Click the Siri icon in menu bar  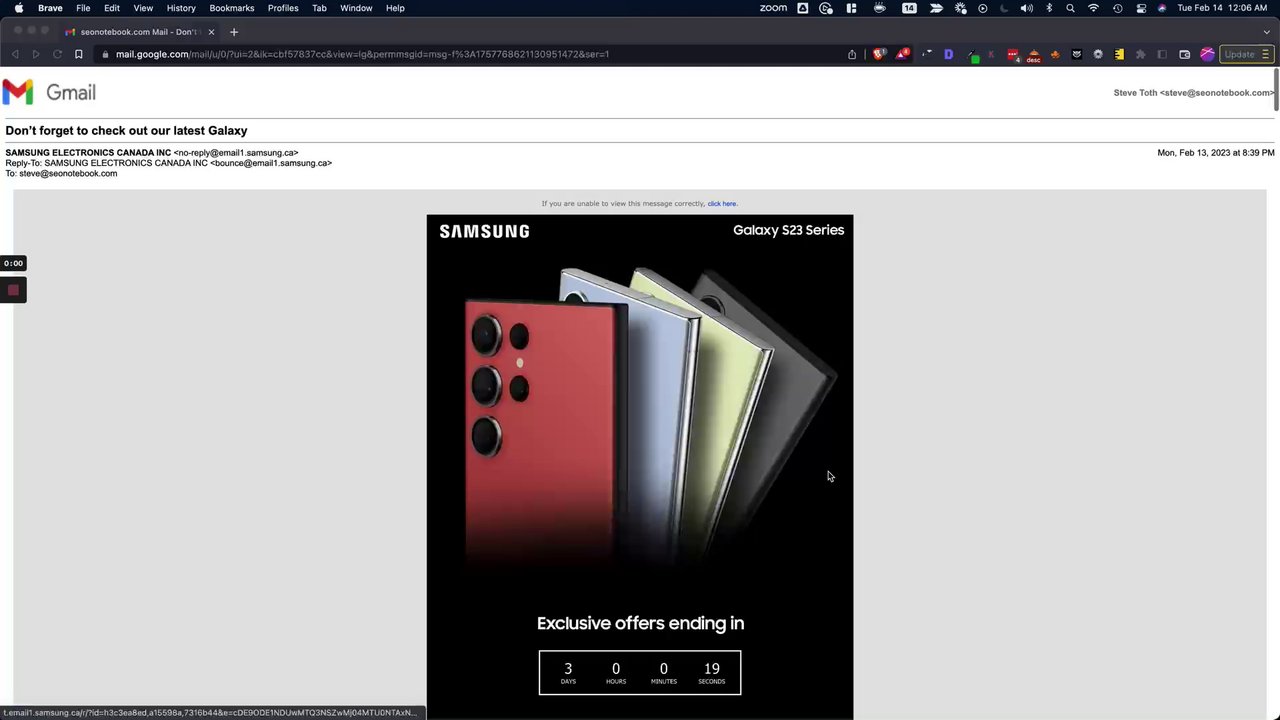(1162, 8)
